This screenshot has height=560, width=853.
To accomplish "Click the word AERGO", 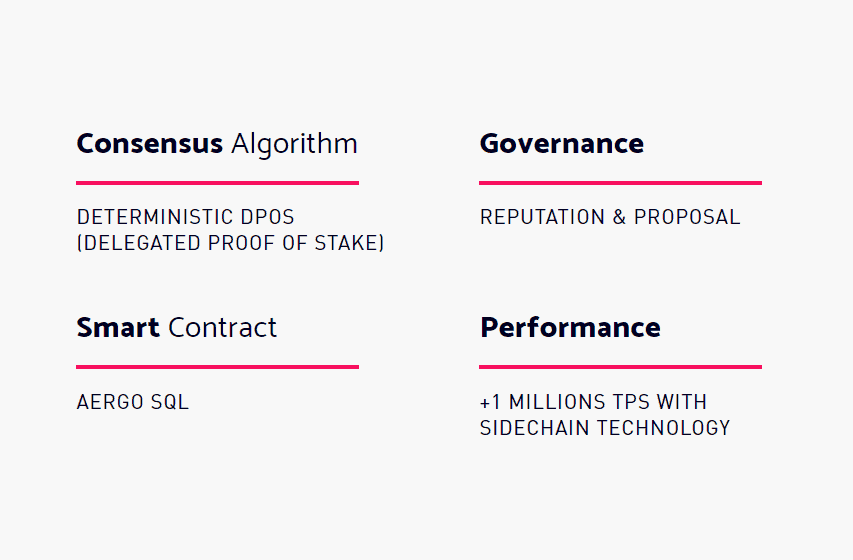I will coord(110,402).
